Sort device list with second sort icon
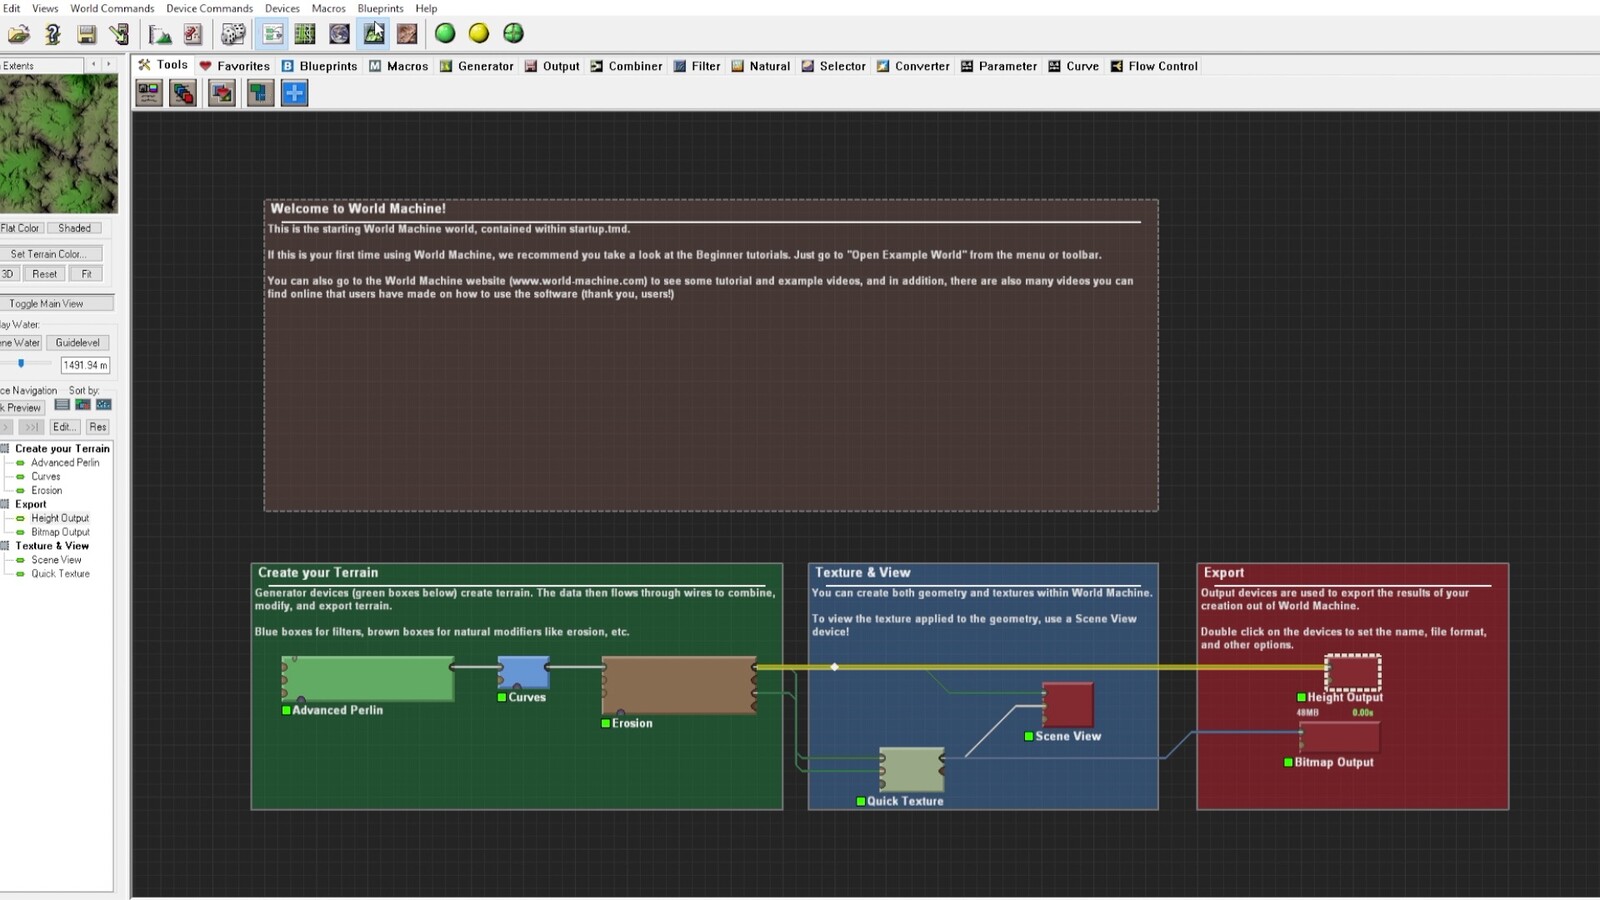Image resolution: width=1600 pixels, height=900 pixels. 83,405
